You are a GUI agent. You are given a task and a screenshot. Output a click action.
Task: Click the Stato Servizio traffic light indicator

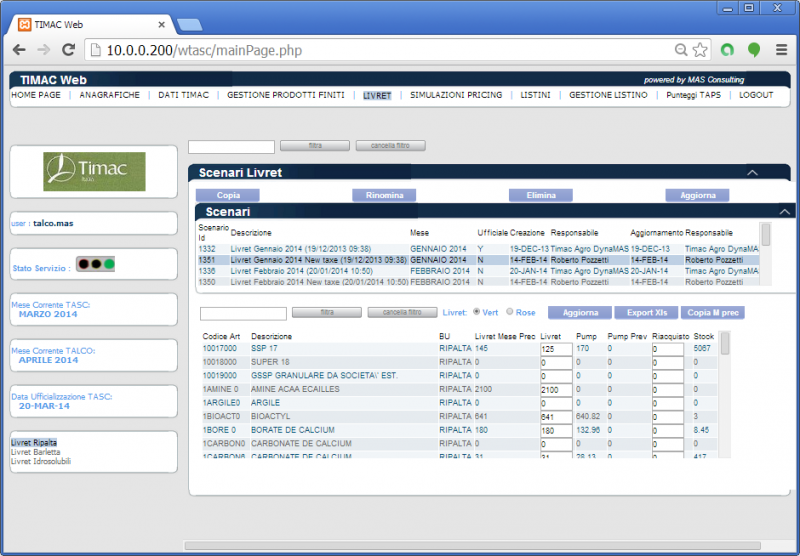(96, 265)
